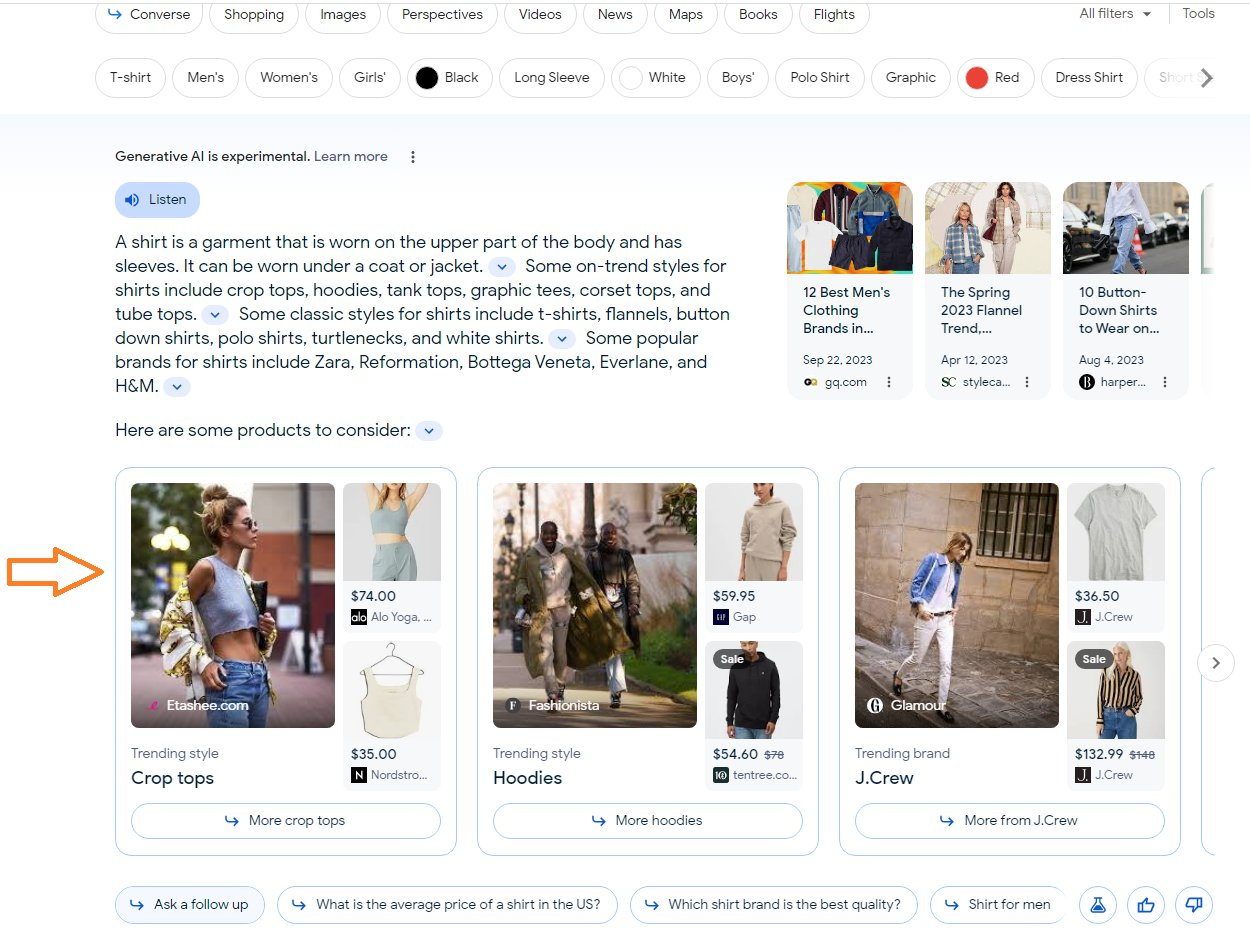Show next product cards with right arrow
Image resolution: width=1250 pixels, height=937 pixels.
[1216, 663]
